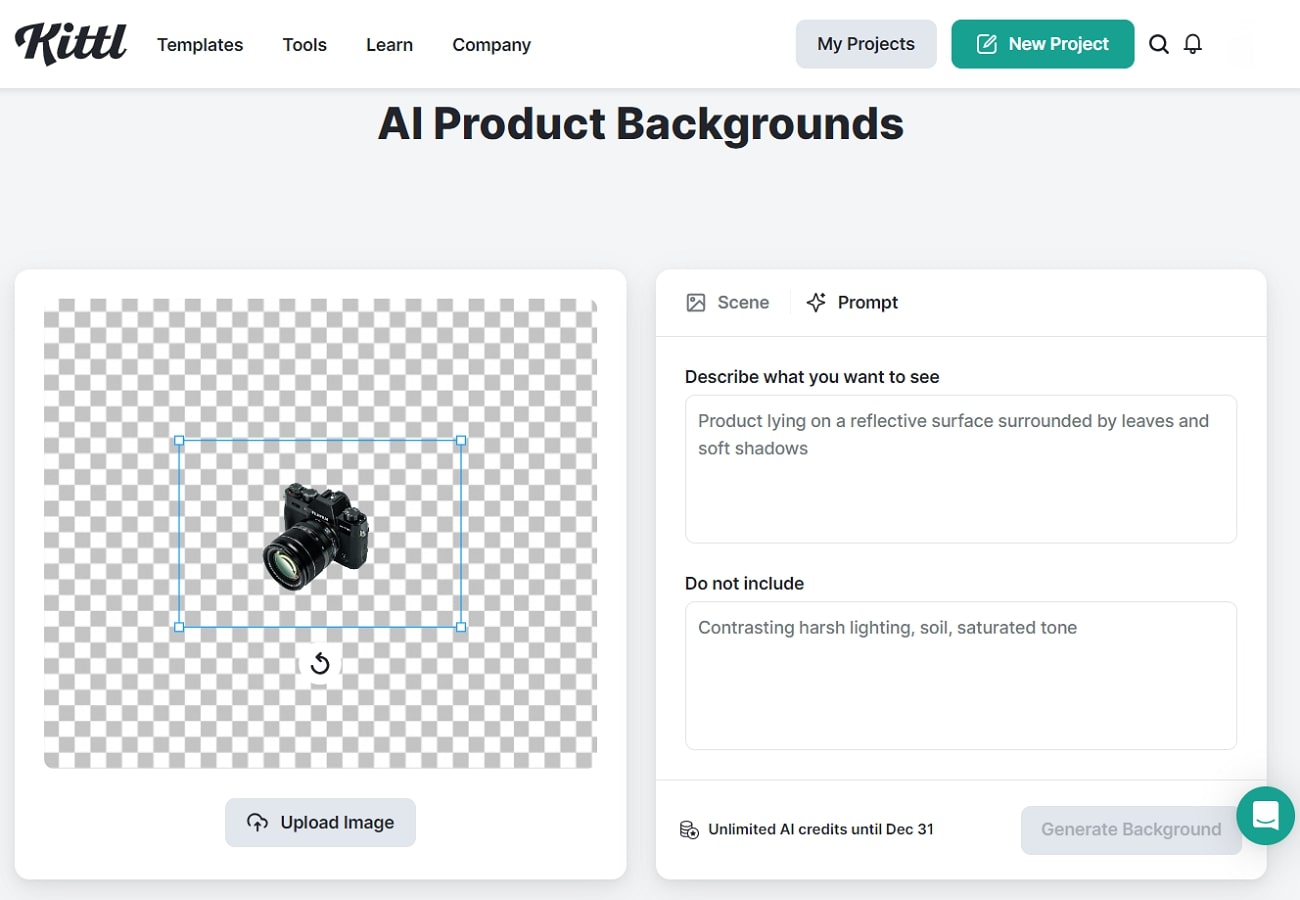Screen dimensions: 1300x900
Task: Open the live chat bubble
Action: pyautogui.click(x=1265, y=816)
